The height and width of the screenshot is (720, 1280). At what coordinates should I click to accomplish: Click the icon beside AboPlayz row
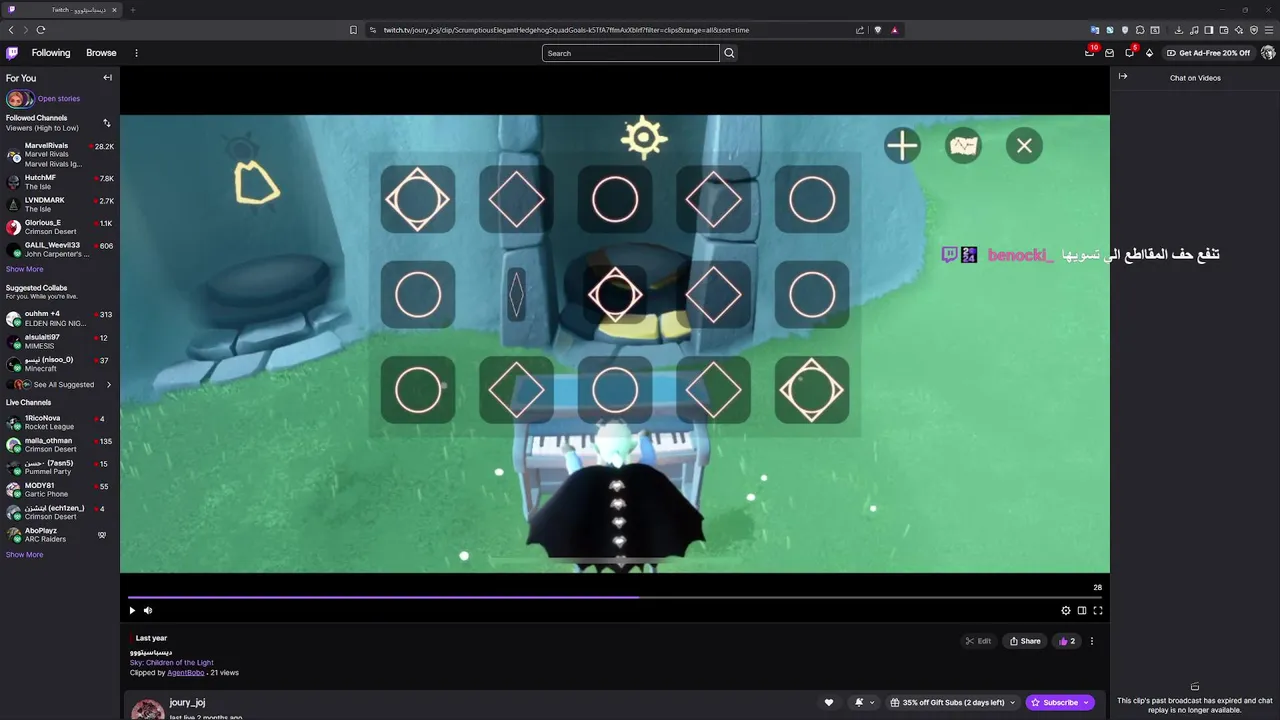pyautogui.click(x=102, y=535)
